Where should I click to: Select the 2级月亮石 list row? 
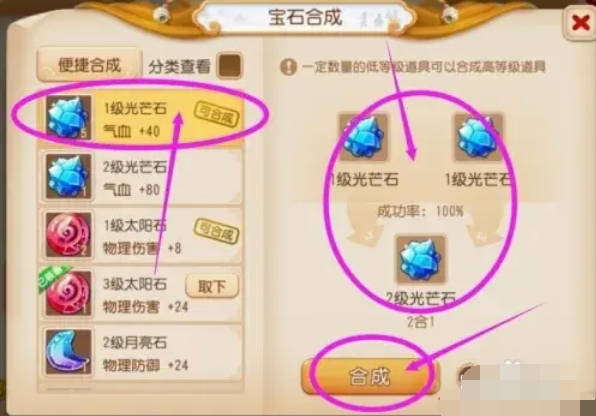pyautogui.click(x=141, y=353)
